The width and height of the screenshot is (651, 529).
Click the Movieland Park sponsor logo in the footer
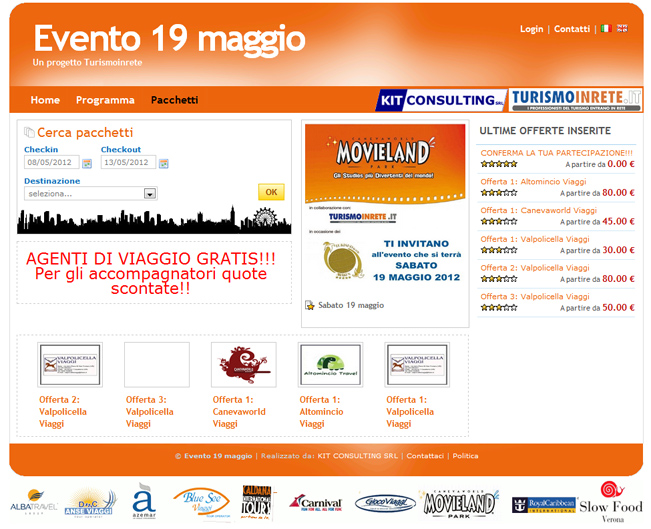coord(459,504)
